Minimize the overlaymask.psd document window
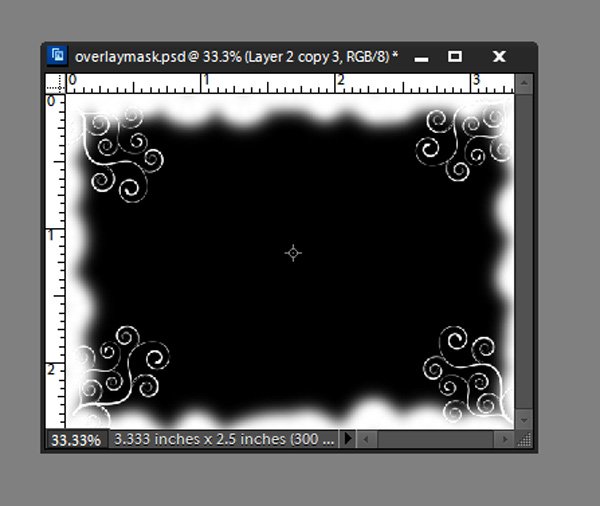Viewport: 600px width, 506px height. coord(421,59)
